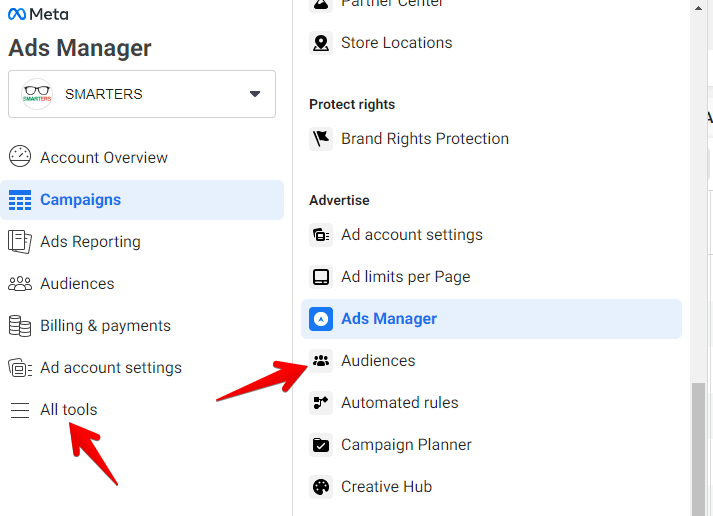
Task: Click the Campaigns grid icon
Action: pos(20,200)
